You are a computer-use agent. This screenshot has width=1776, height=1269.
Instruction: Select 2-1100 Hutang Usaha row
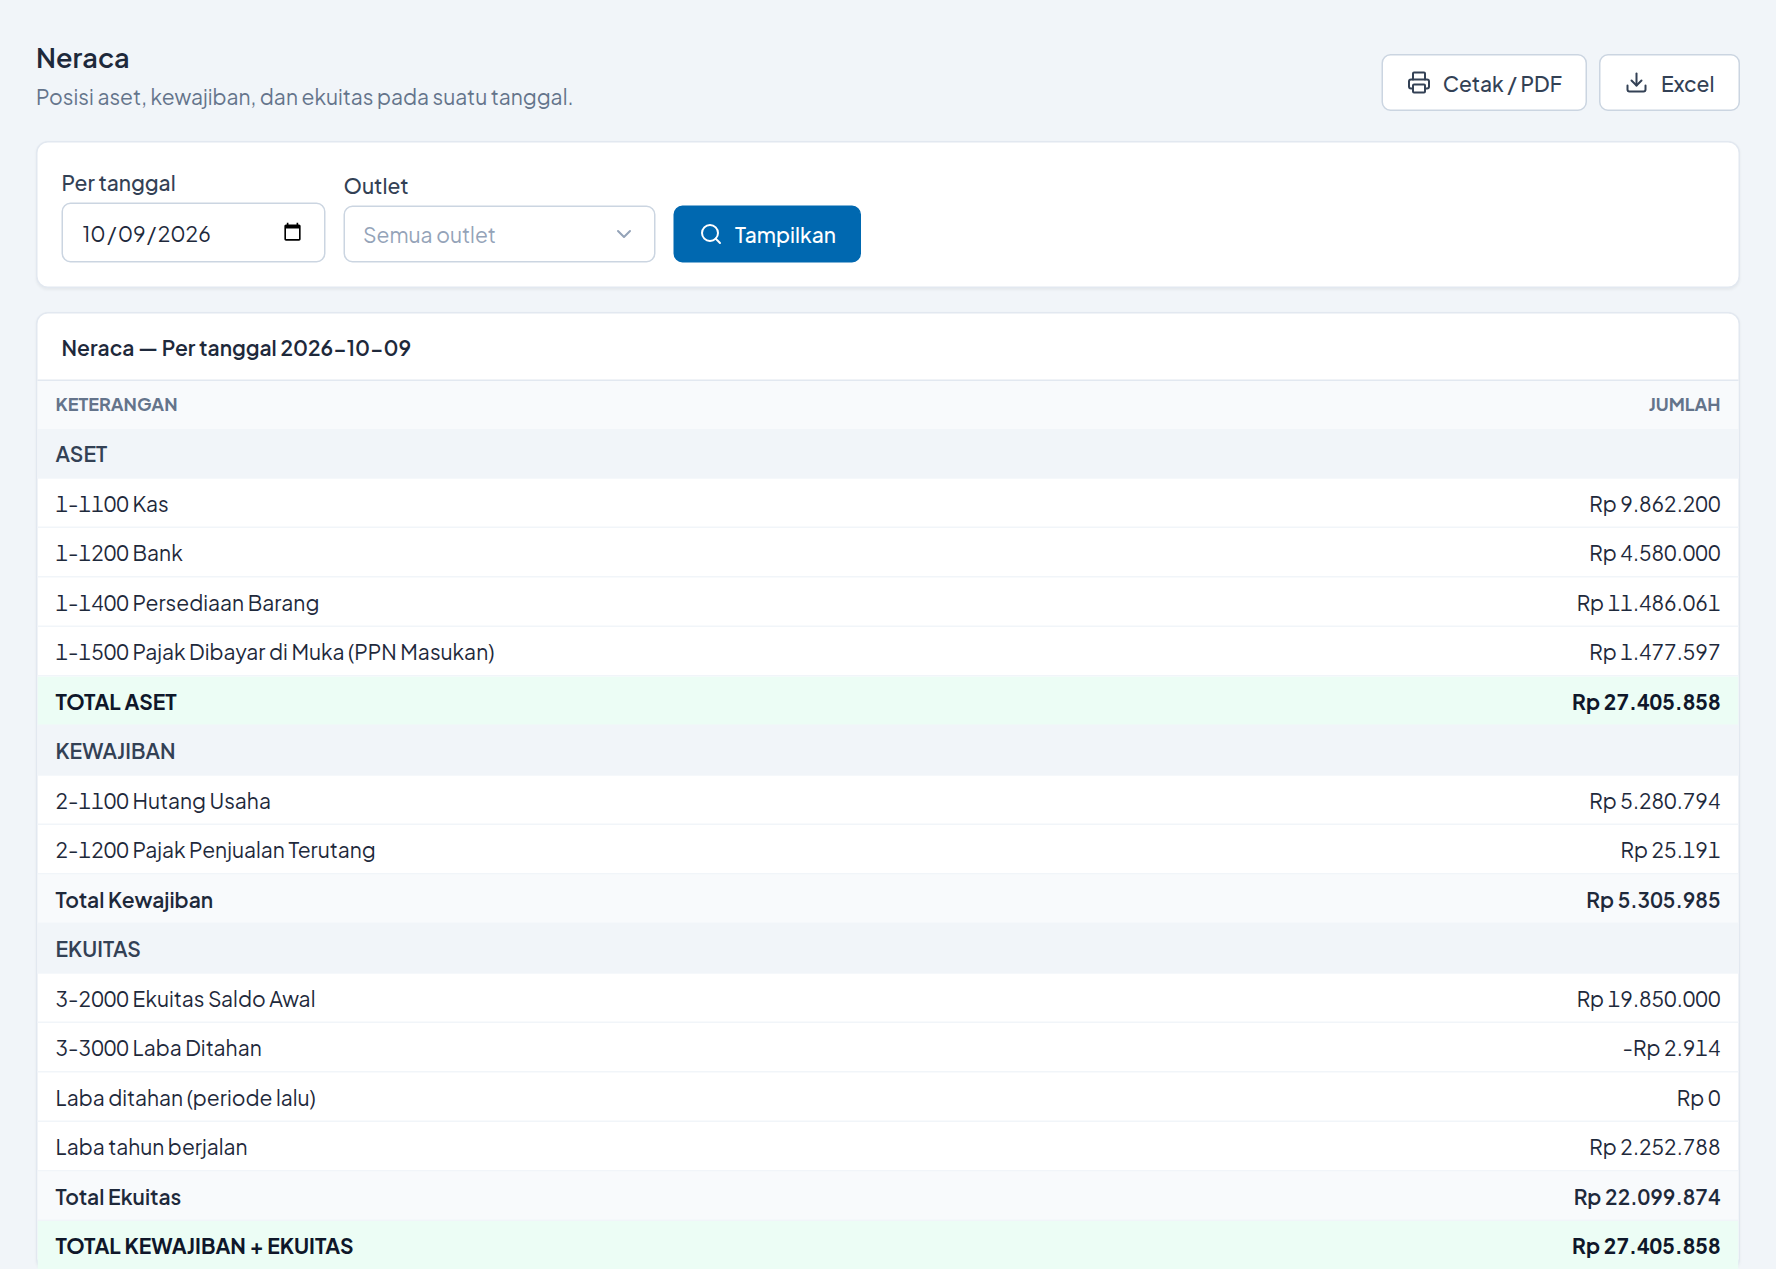tap(888, 801)
